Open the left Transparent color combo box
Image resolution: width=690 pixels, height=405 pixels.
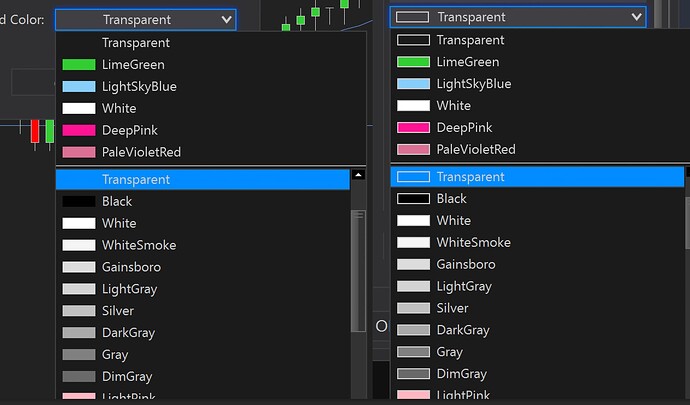[x=145, y=19]
